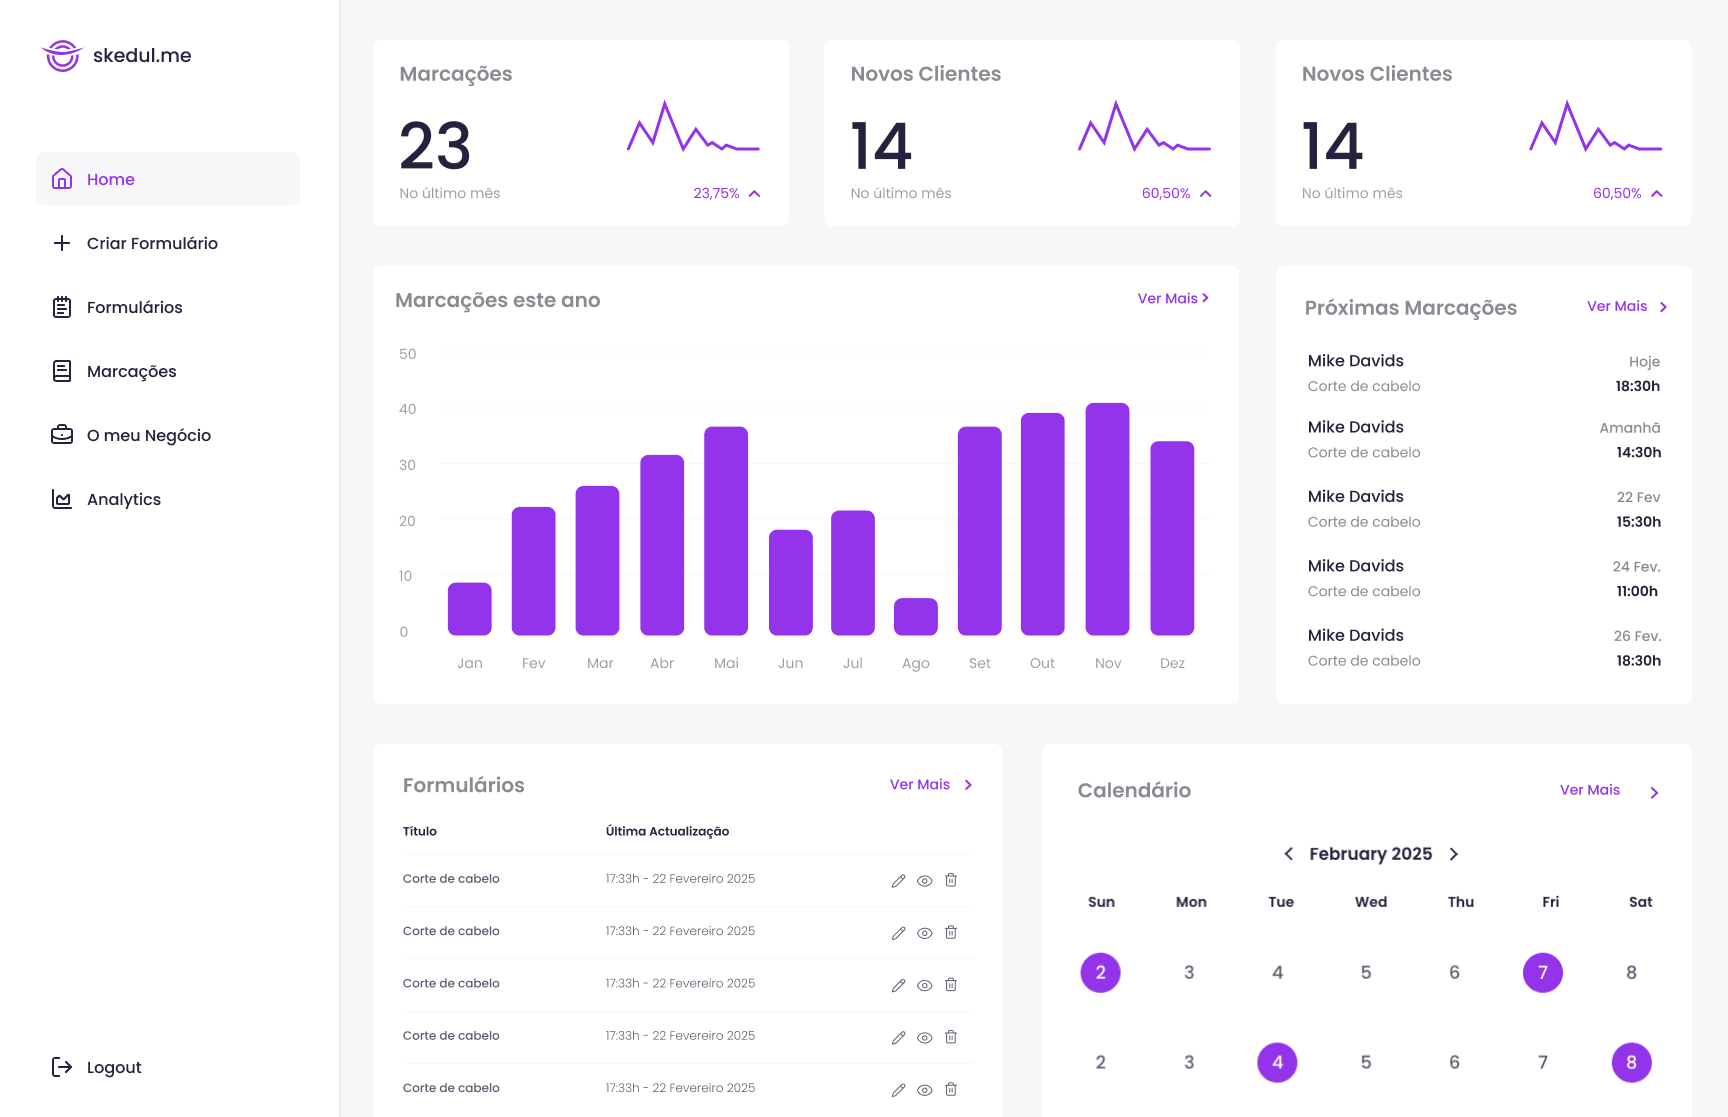Delete the third Corte de cabelo form

[951, 985]
